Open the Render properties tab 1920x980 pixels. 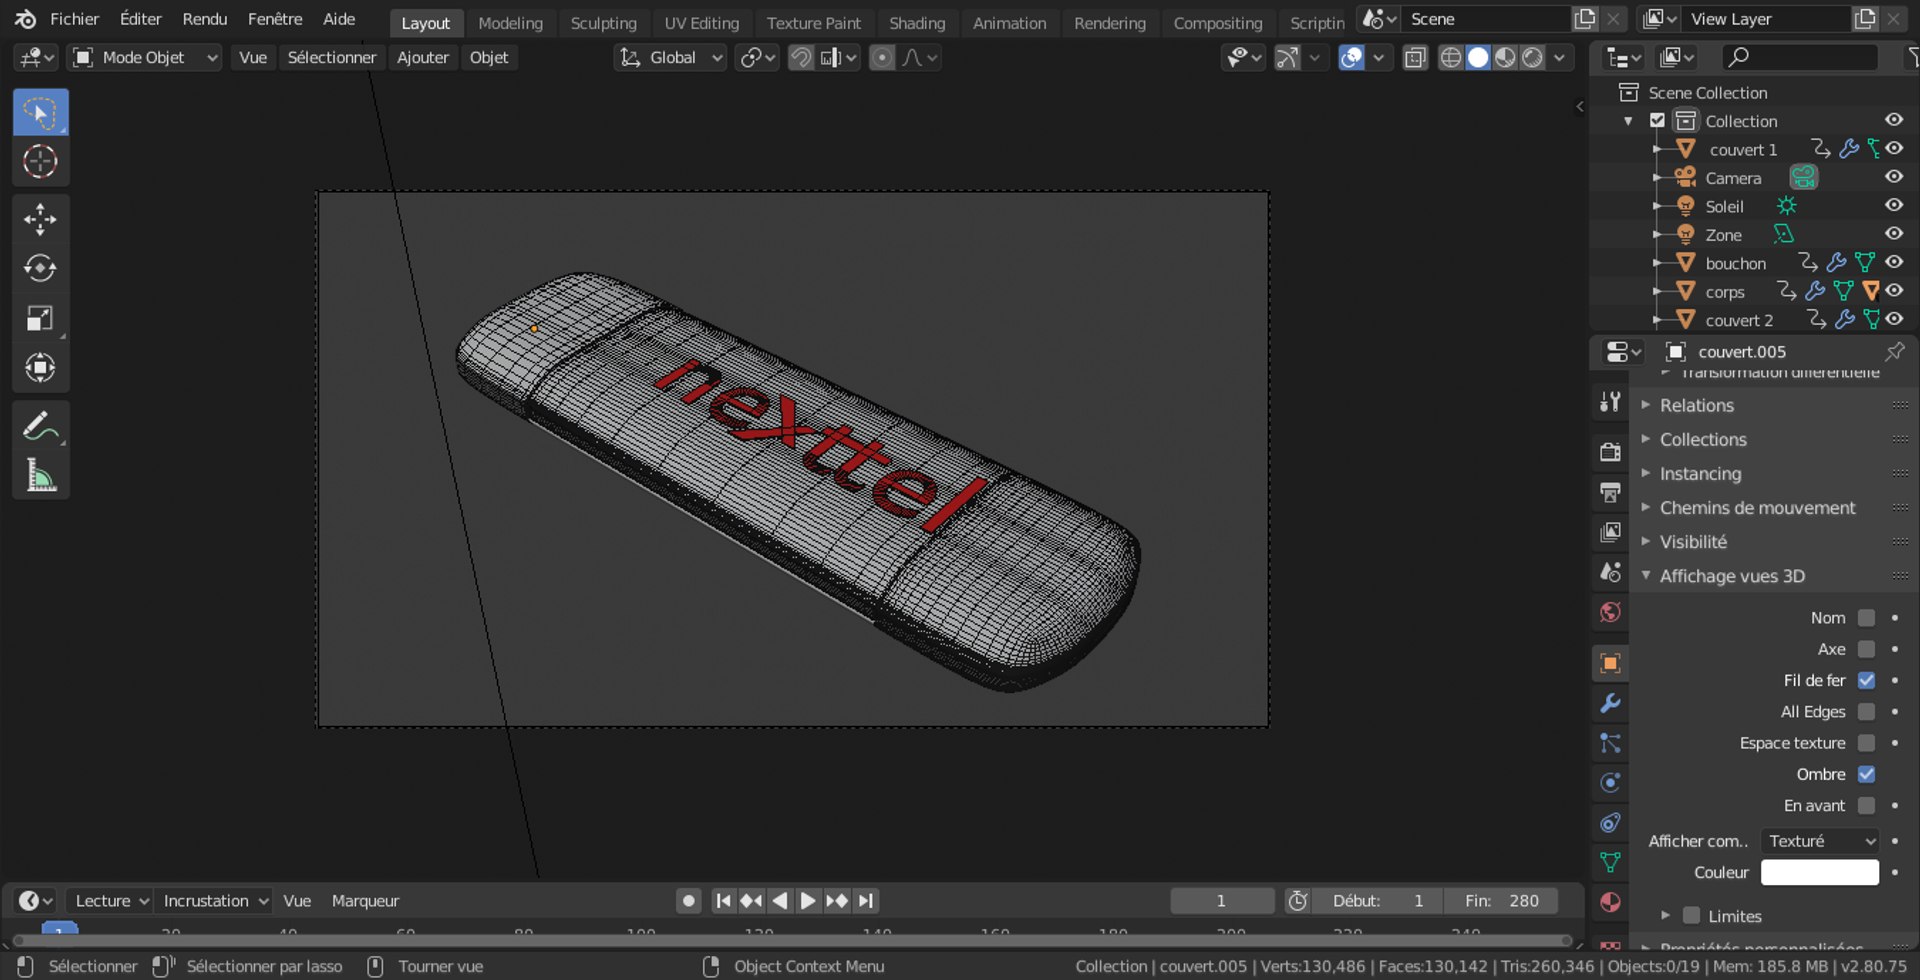coord(1610,452)
